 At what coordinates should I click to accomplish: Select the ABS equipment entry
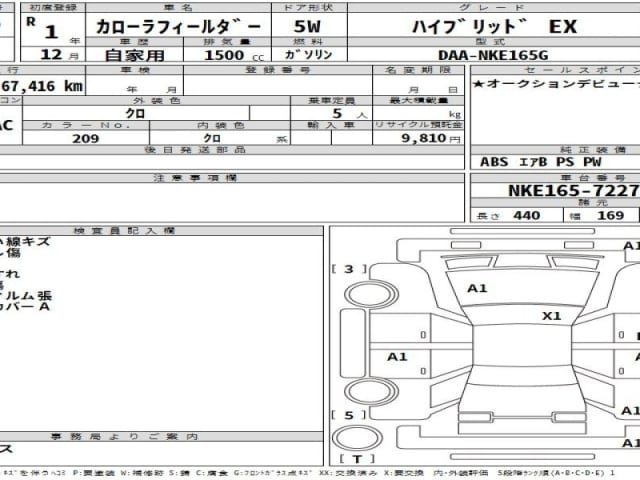494,162
